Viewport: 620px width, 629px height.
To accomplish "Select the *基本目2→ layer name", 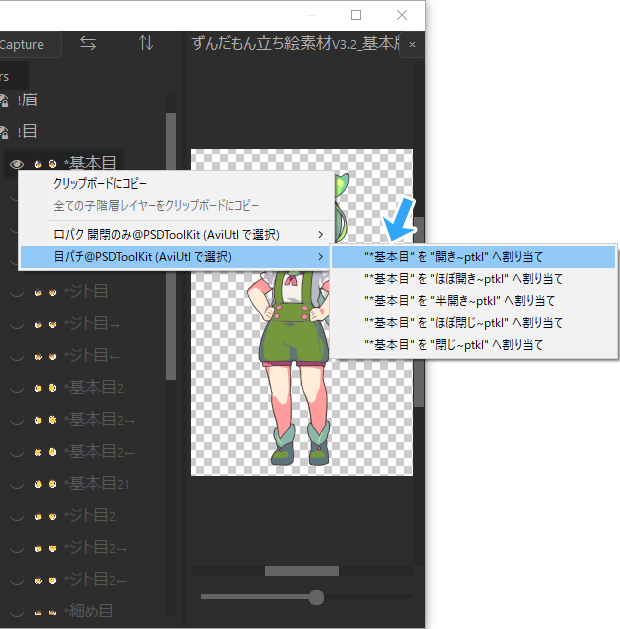I will pyautogui.click(x=99, y=420).
